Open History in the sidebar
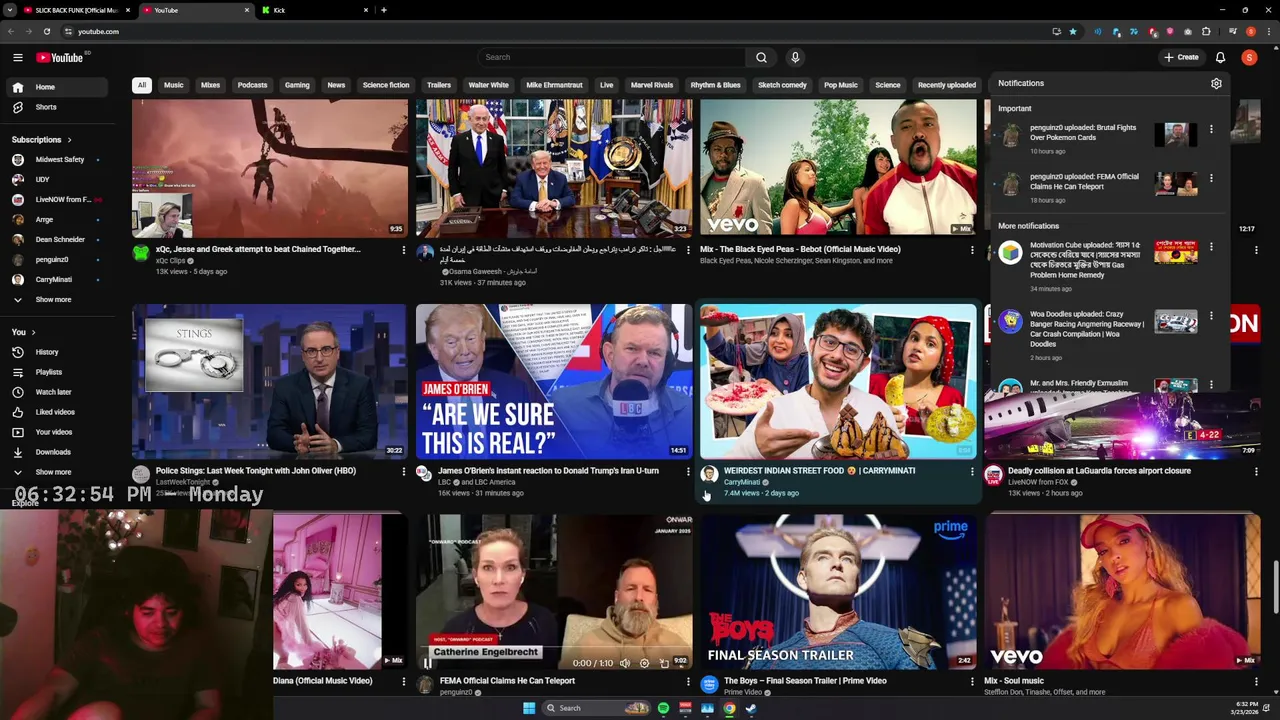This screenshot has height=720, width=1280. click(58, 352)
